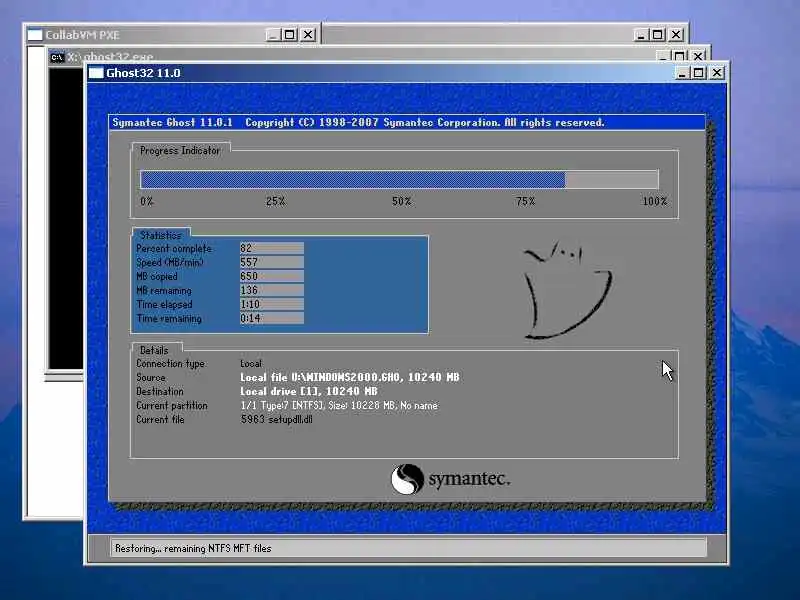800x600 pixels.
Task: Click the 75% progress mark
Action: point(526,201)
